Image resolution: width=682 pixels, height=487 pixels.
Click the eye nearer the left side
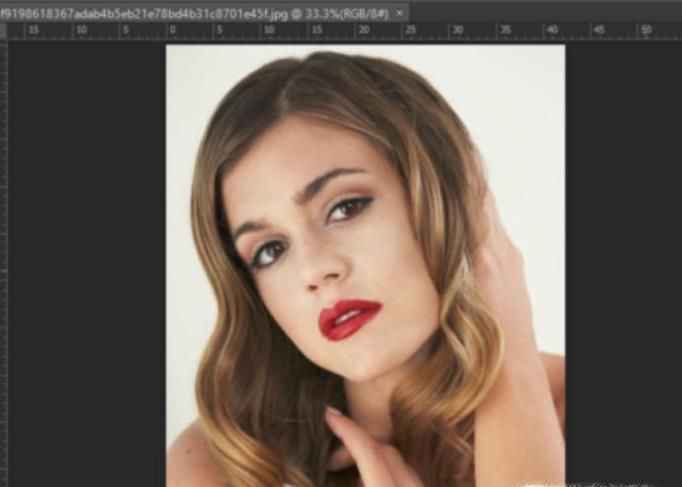(x=268, y=254)
